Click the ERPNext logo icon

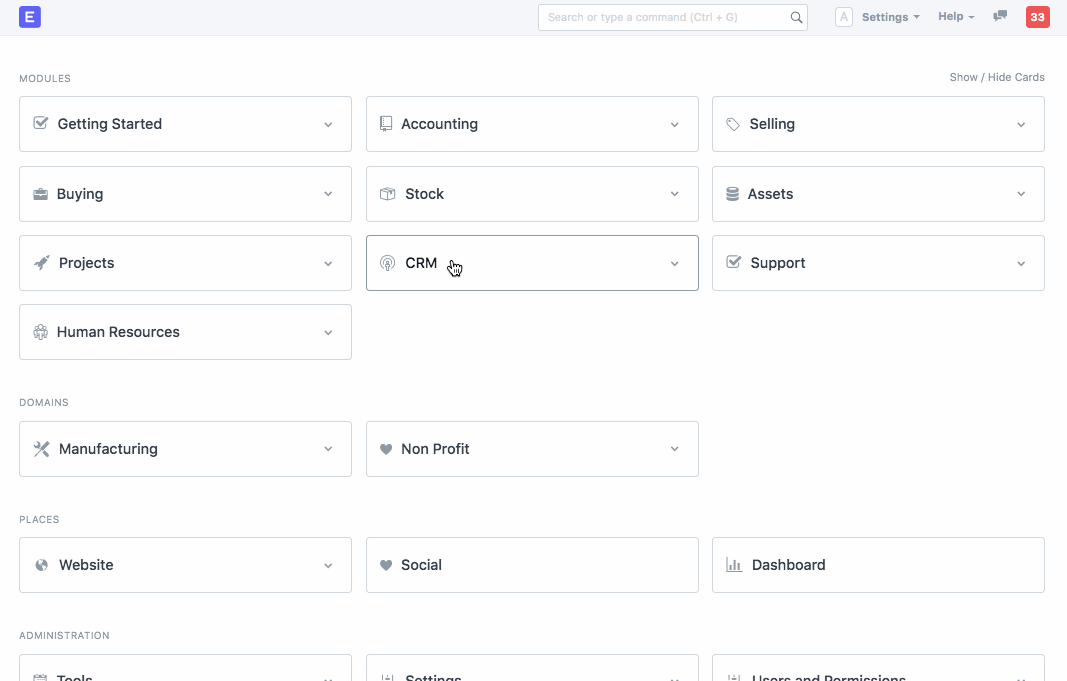[x=30, y=16]
